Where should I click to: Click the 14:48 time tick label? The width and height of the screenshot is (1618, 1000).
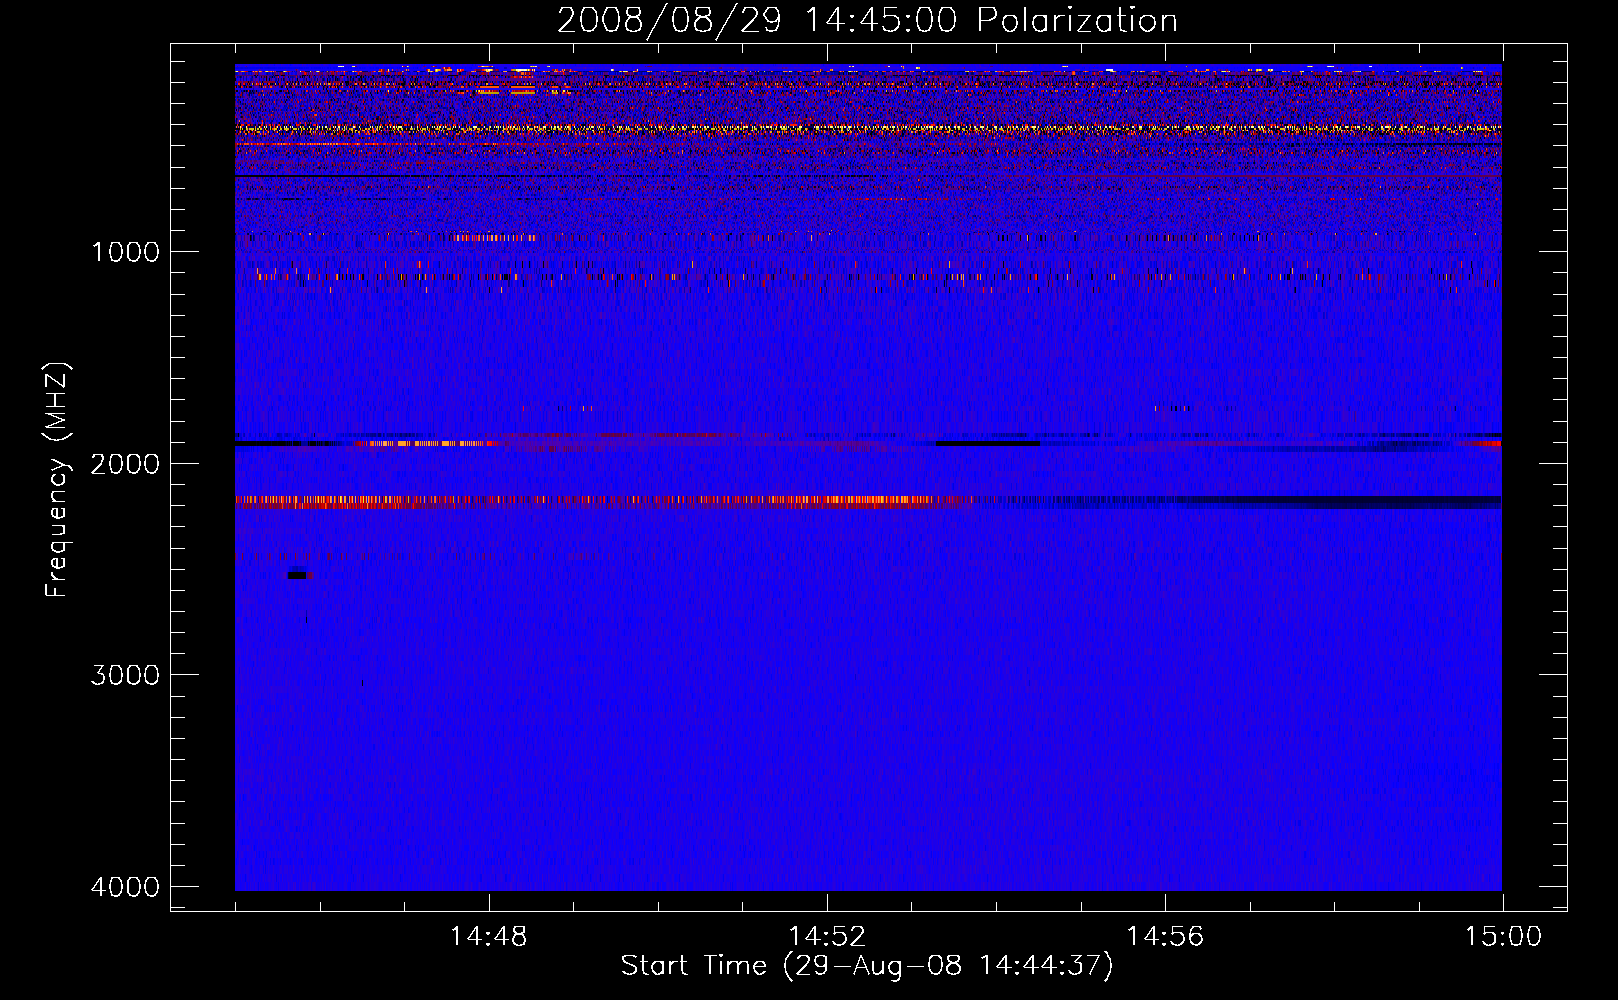488,937
